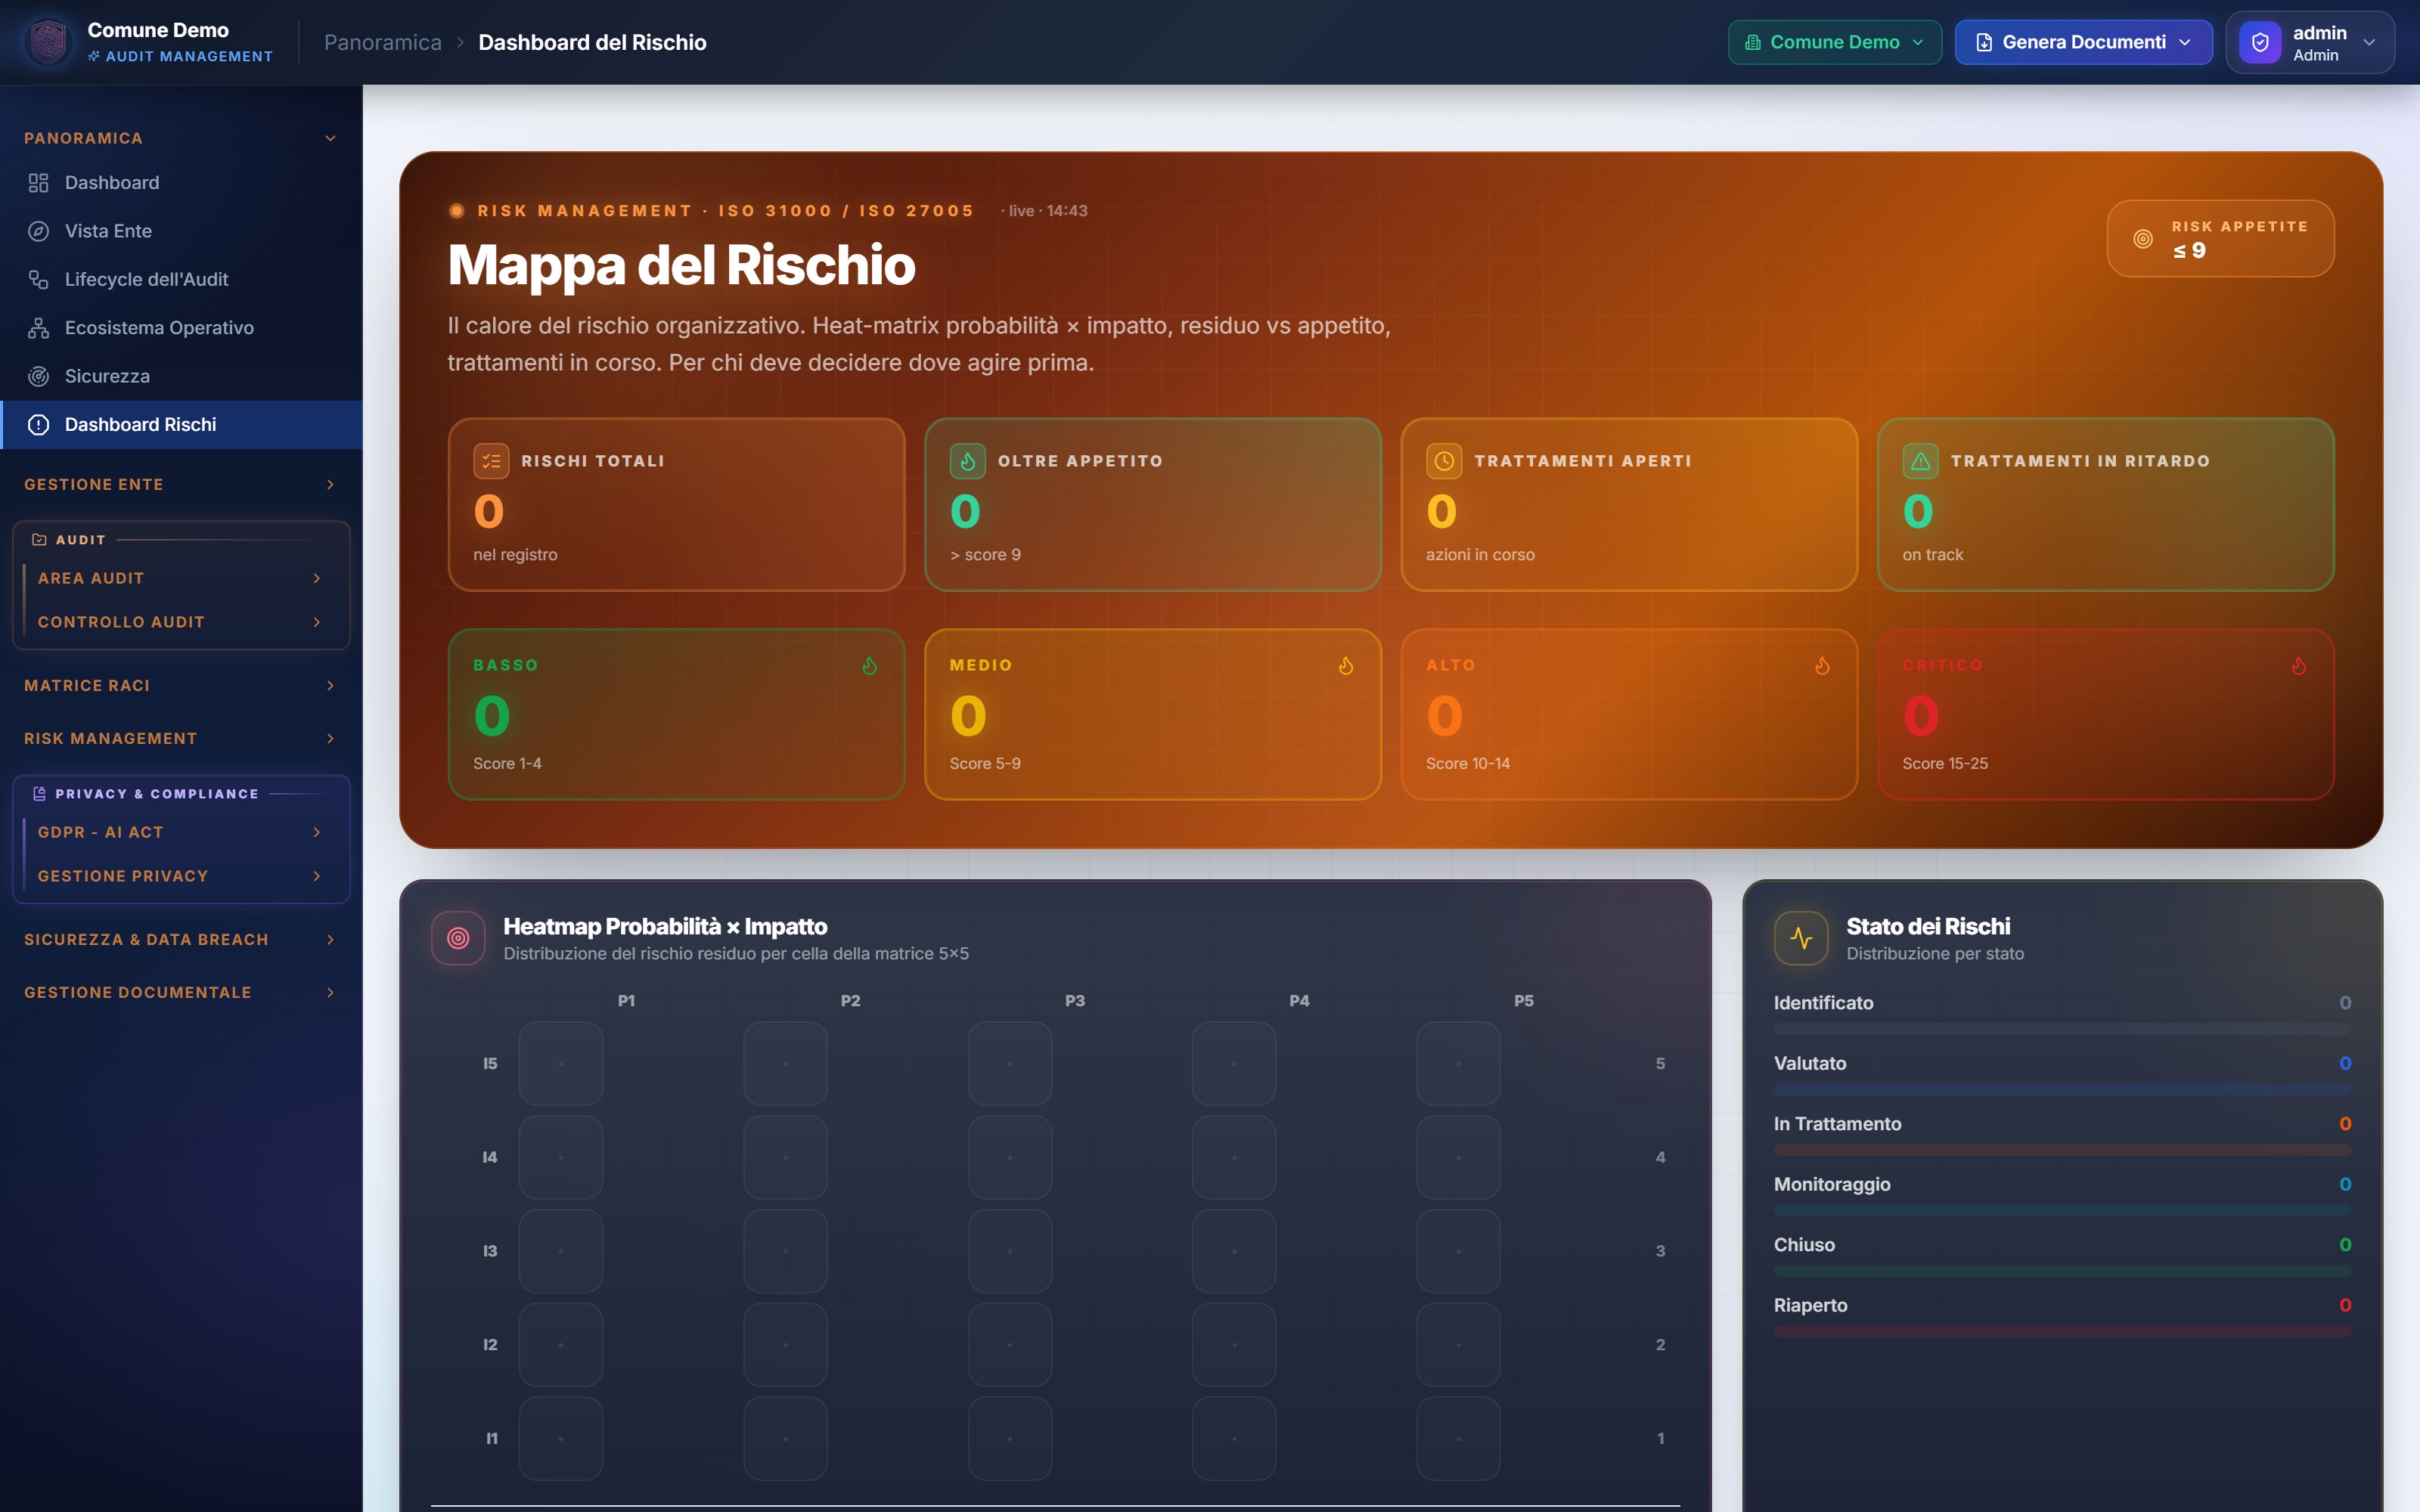The height and width of the screenshot is (1512, 2420).
Task: Click the Basso Score 1-4 card
Action: click(676, 714)
